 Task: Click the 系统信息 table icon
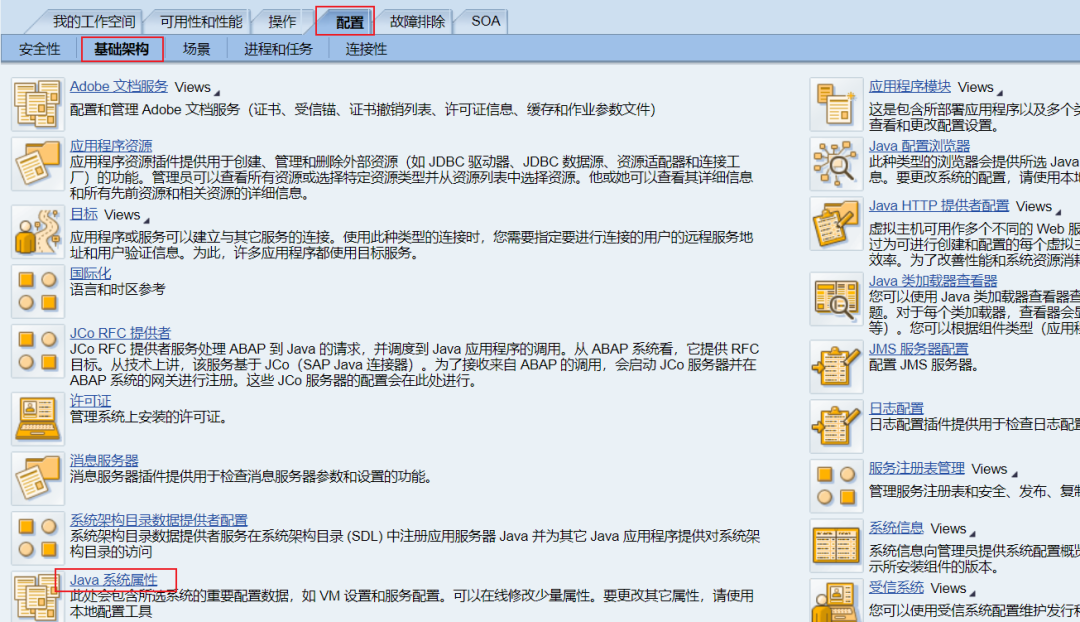point(836,546)
